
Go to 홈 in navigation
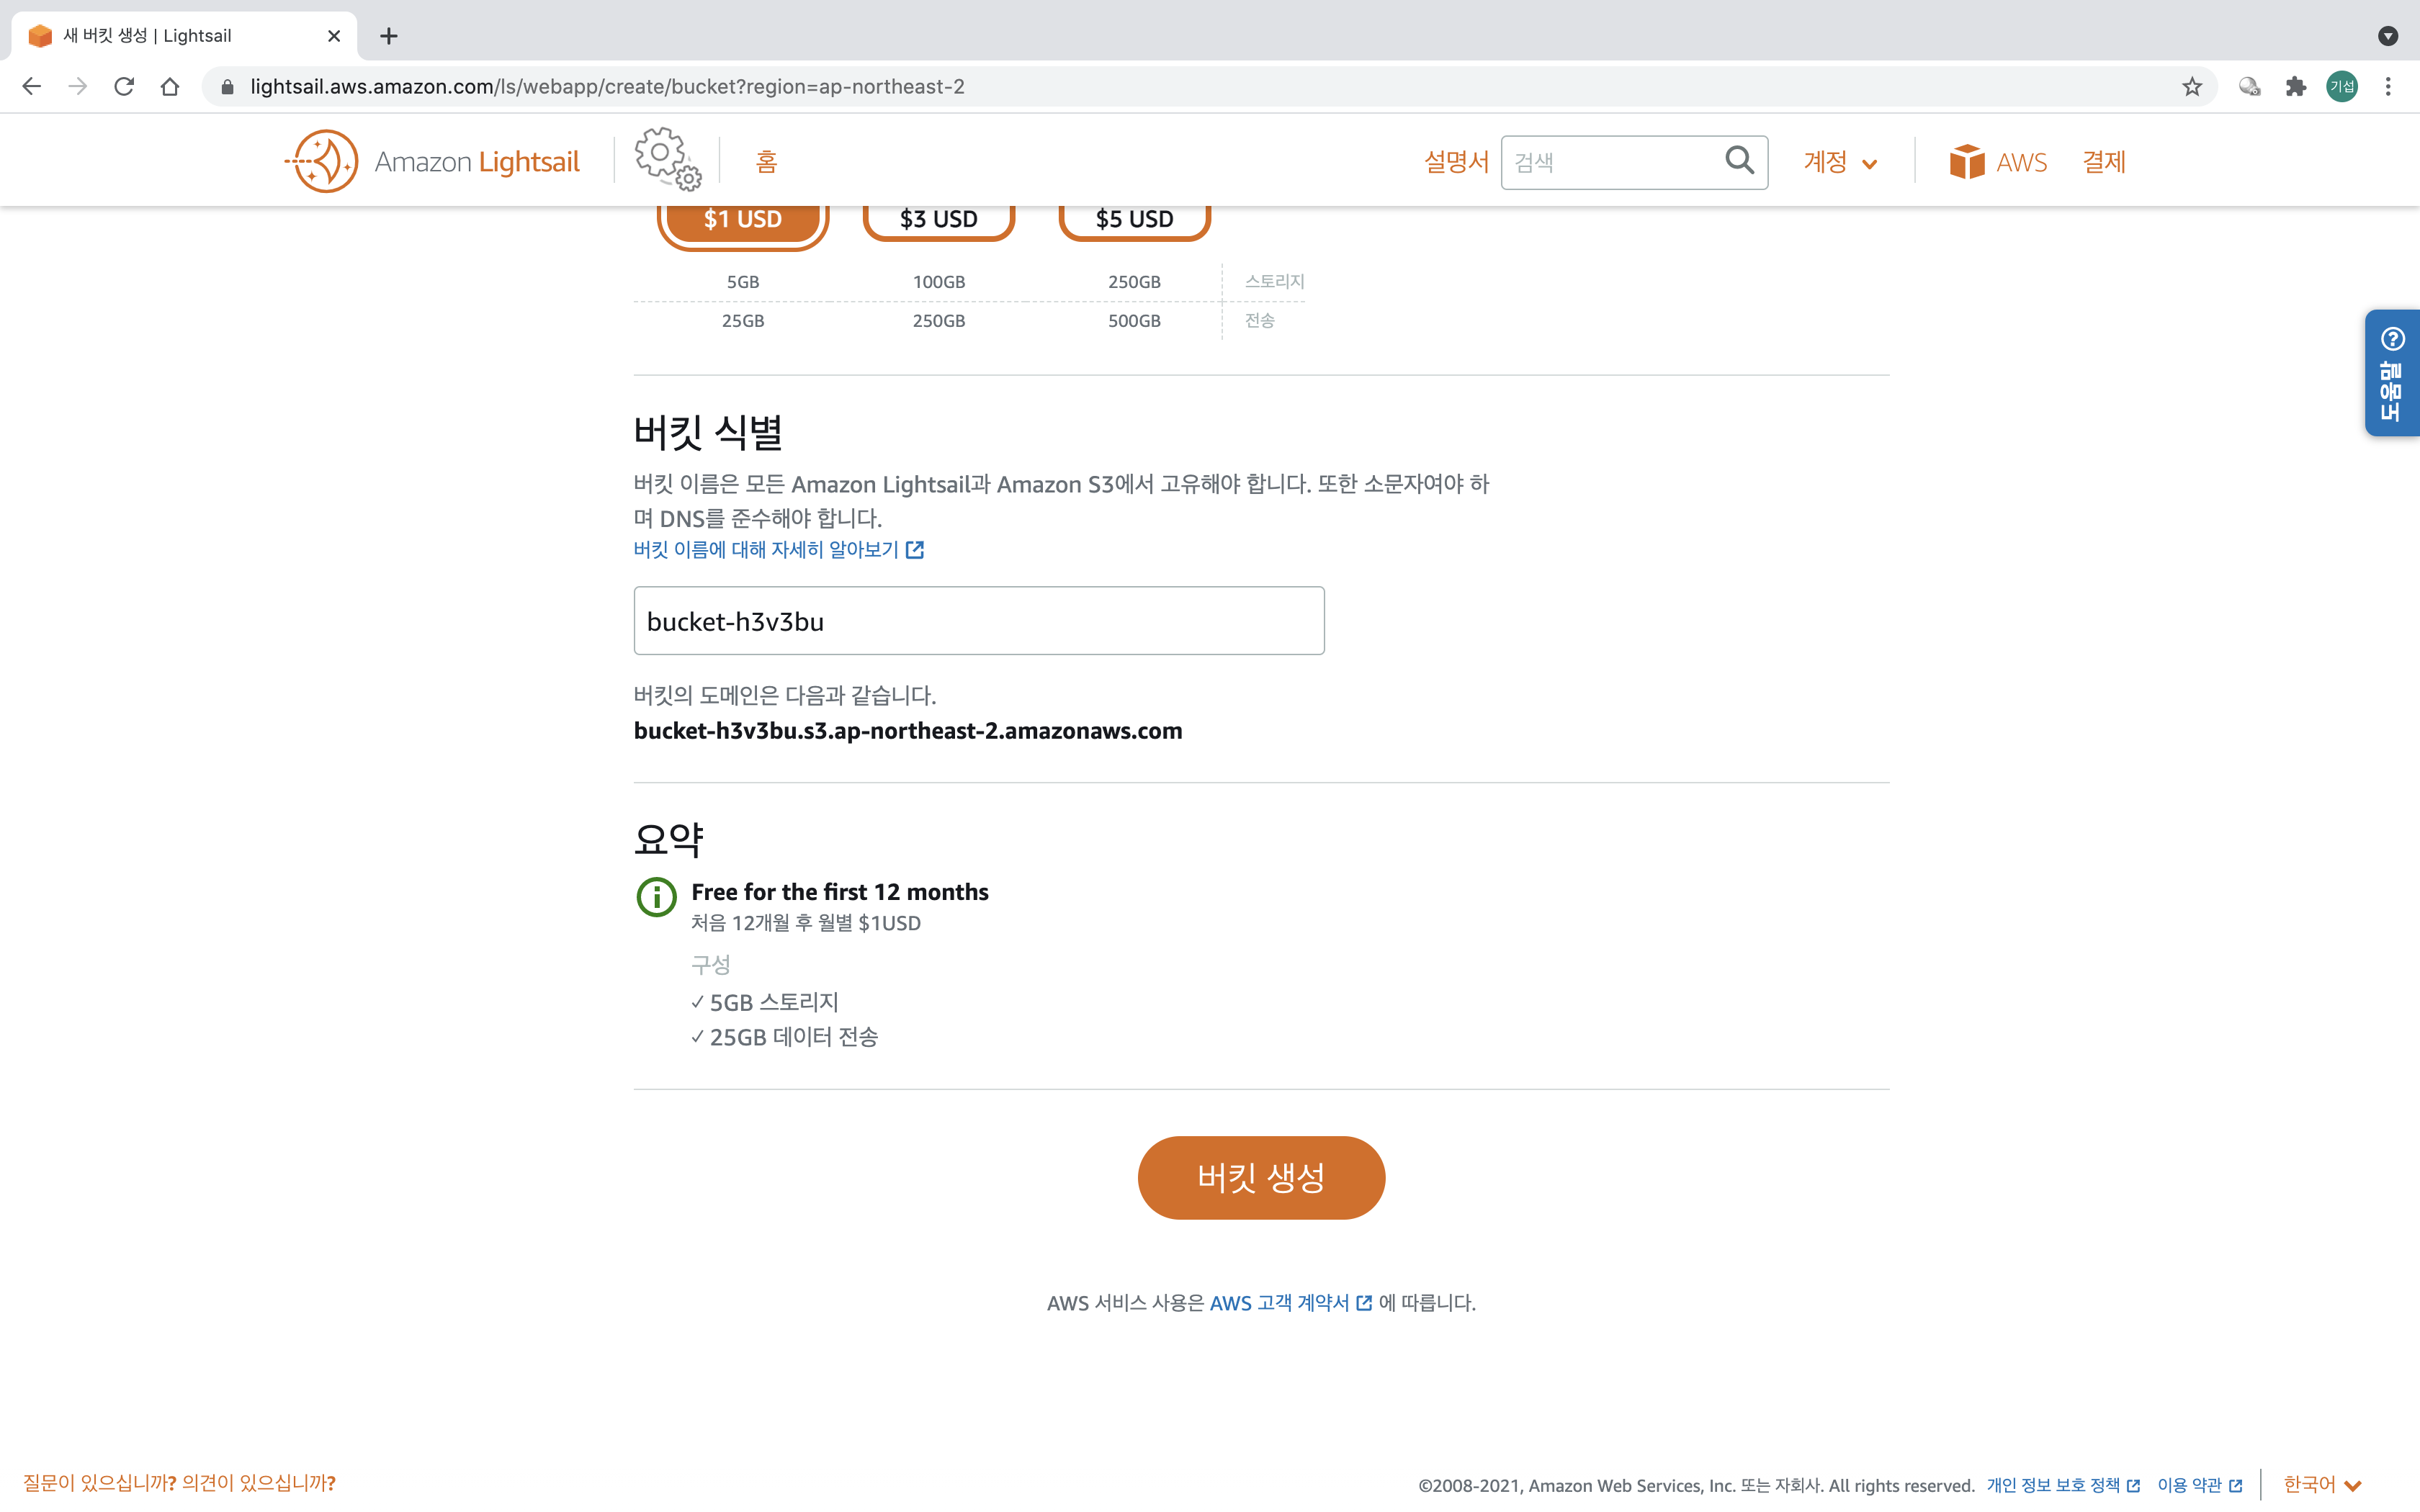click(766, 162)
